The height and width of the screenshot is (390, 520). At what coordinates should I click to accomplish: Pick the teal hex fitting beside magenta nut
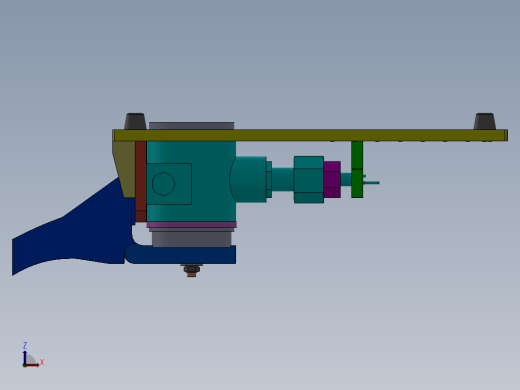[x=309, y=180]
